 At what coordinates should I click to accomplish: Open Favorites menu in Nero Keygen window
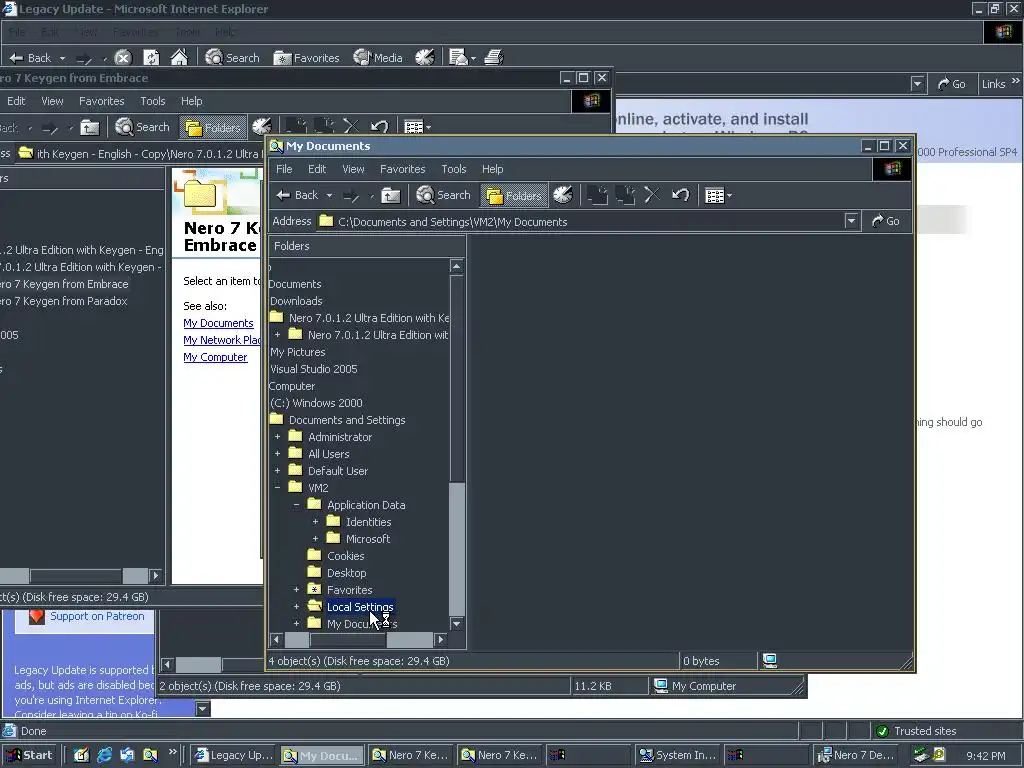[x=101, y=101]
